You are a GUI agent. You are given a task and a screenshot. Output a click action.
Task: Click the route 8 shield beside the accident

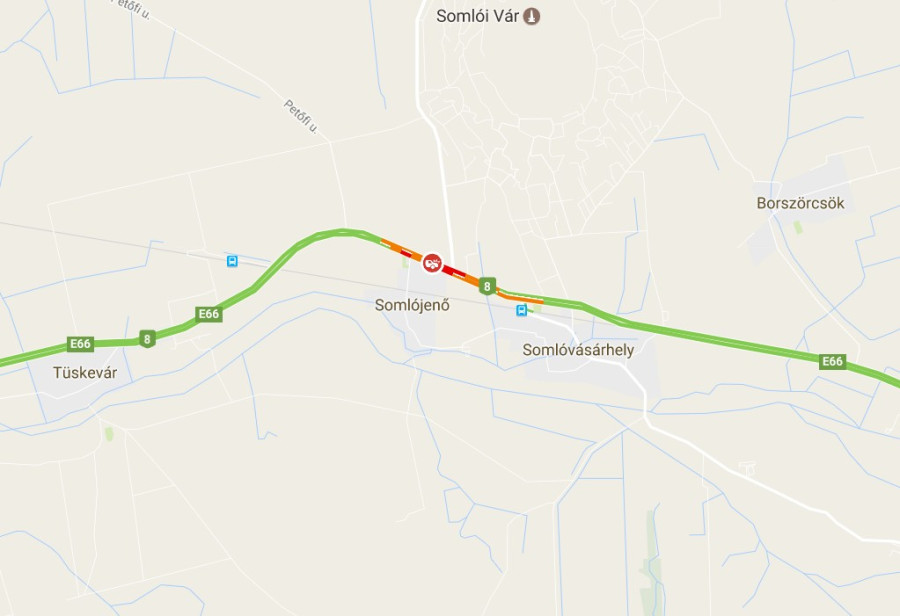tap(487, 286)
